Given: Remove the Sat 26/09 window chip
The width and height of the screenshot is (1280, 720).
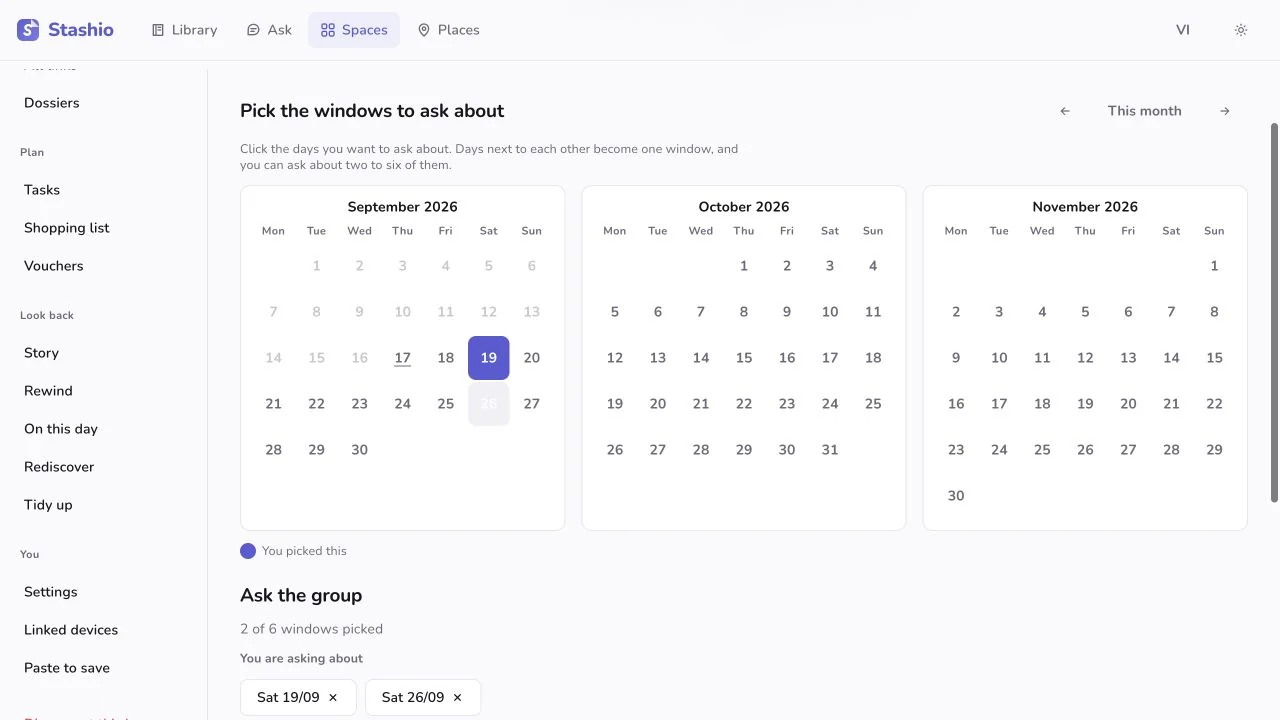Looking at the screenshot, I should coord(457,697).
